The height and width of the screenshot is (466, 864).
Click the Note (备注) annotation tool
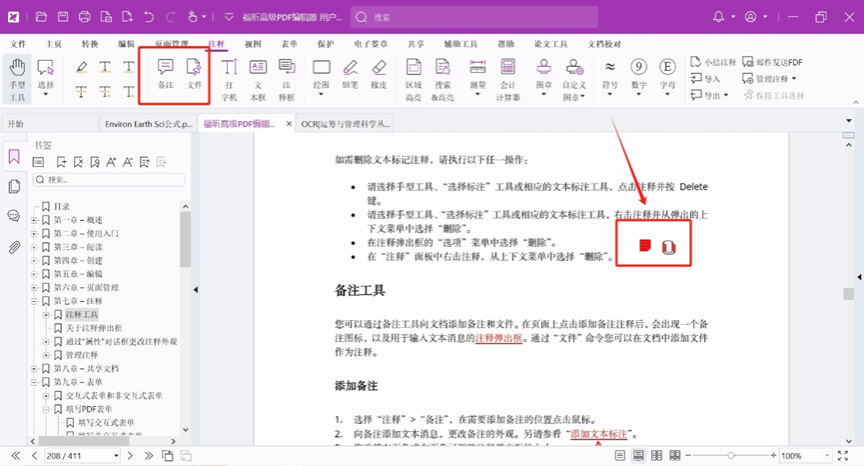[x=165, y=75]
